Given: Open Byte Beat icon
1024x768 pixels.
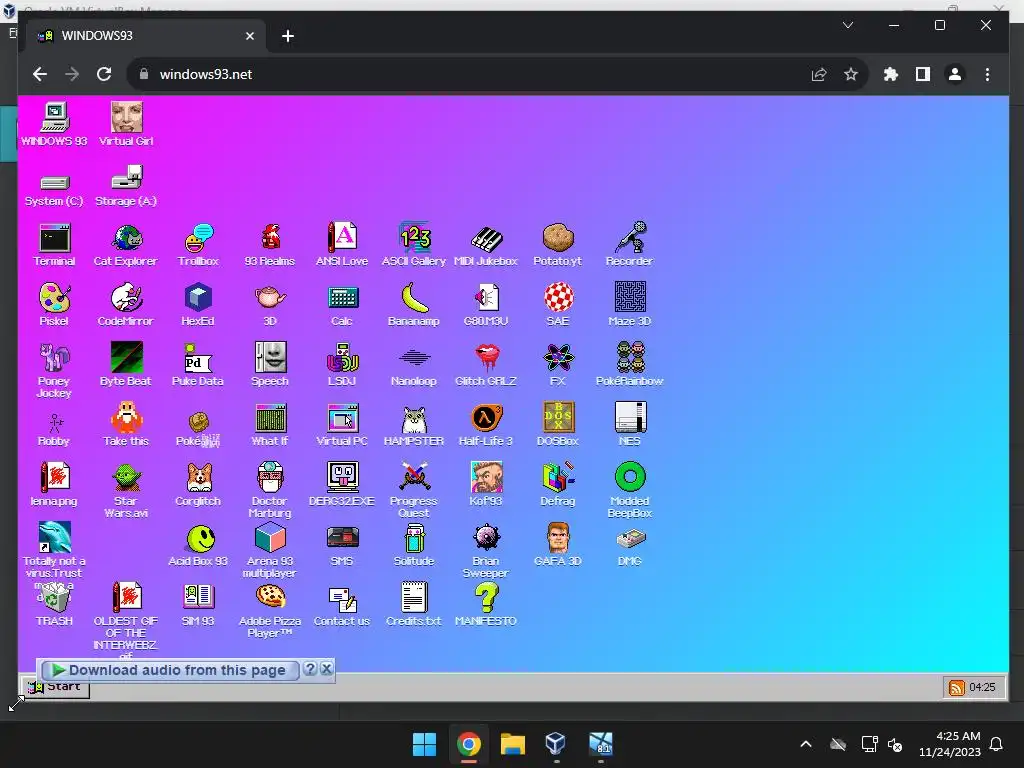Looking at the screenshot, I should [x=125, y=366].
